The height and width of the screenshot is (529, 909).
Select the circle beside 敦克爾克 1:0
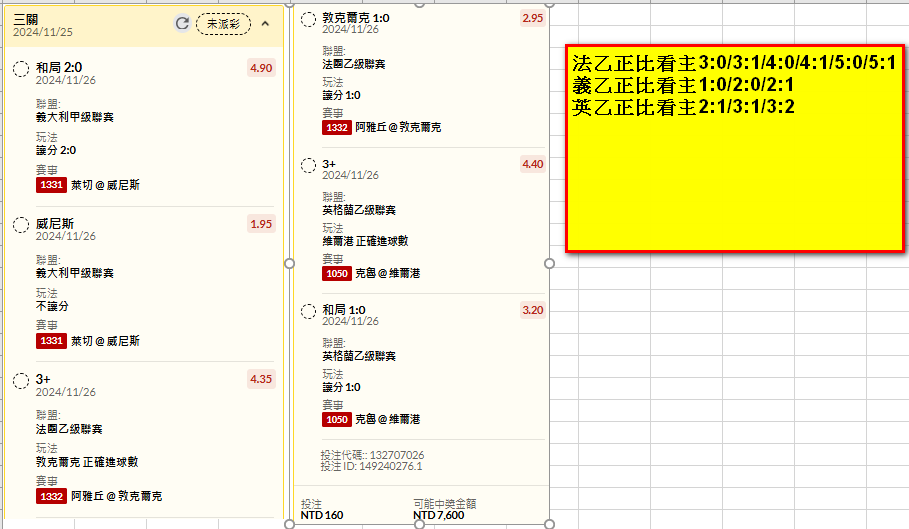pyautogui.click(x=308, y=18)
